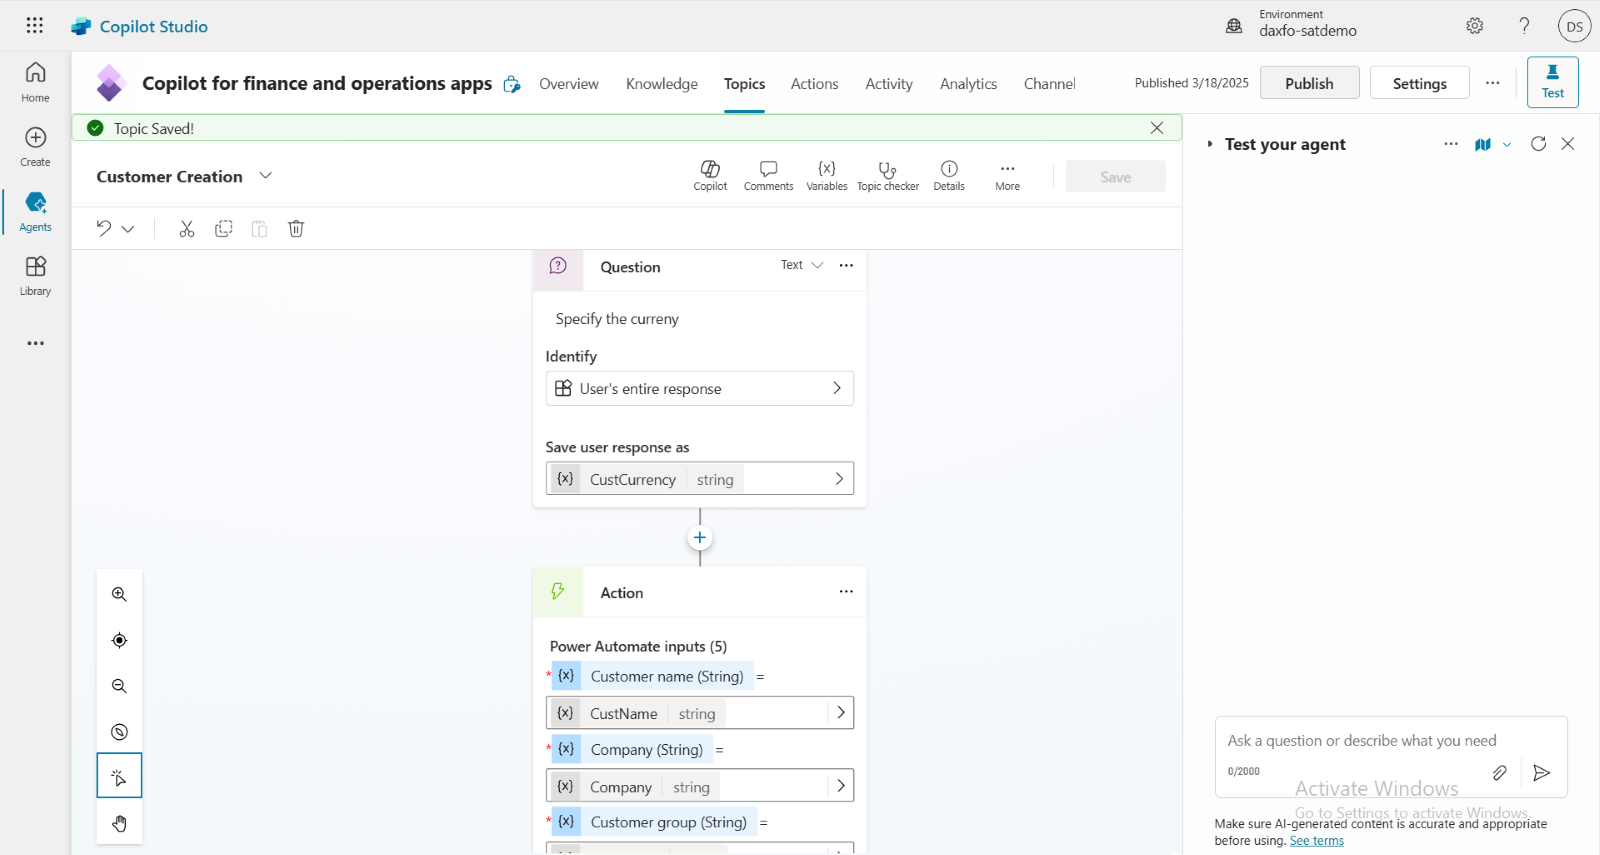Select the hand pan tool

119,823
